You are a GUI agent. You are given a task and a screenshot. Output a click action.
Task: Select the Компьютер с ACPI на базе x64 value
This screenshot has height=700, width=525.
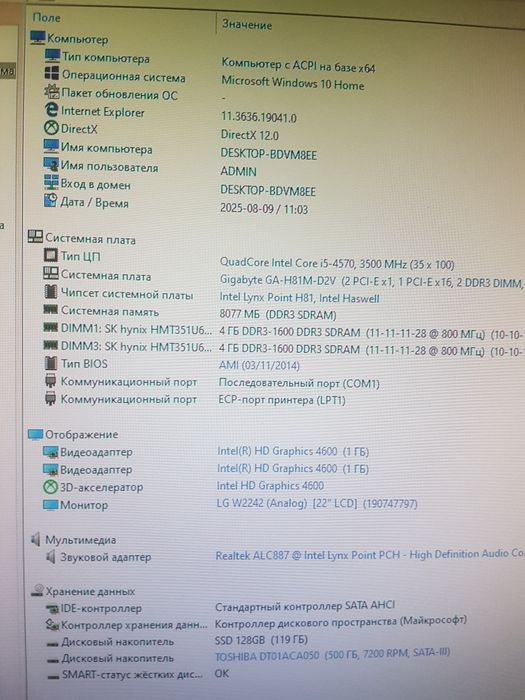[x=298, y=66]
